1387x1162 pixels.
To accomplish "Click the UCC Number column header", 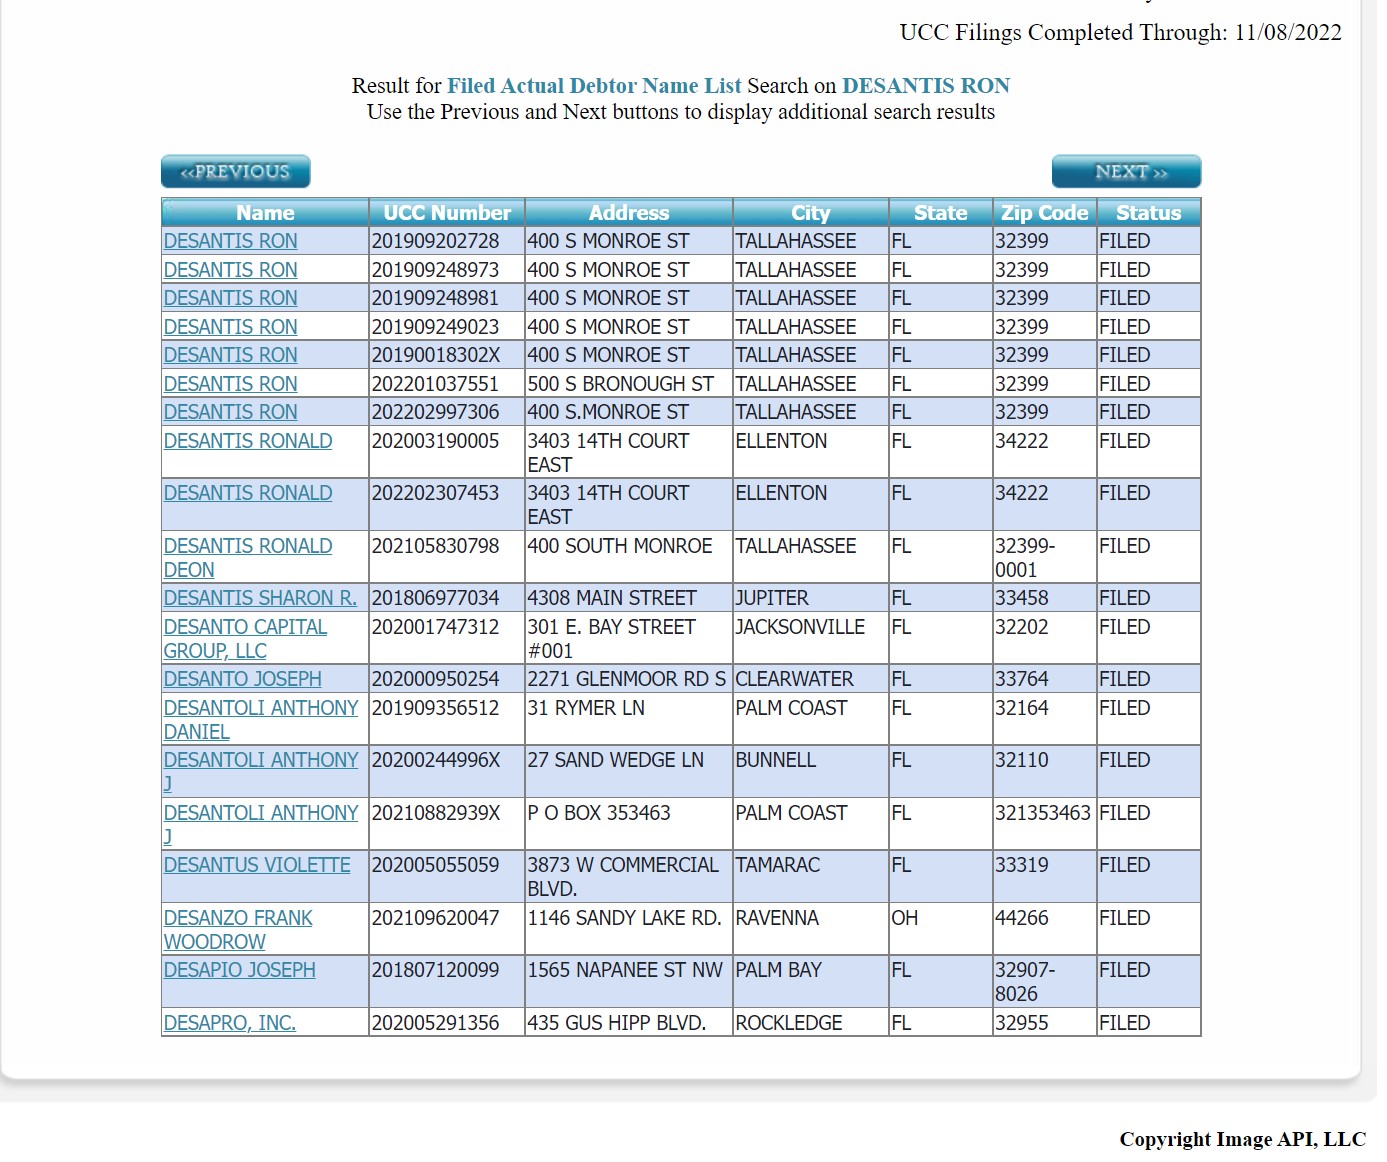I will click(x=447, y=212).
